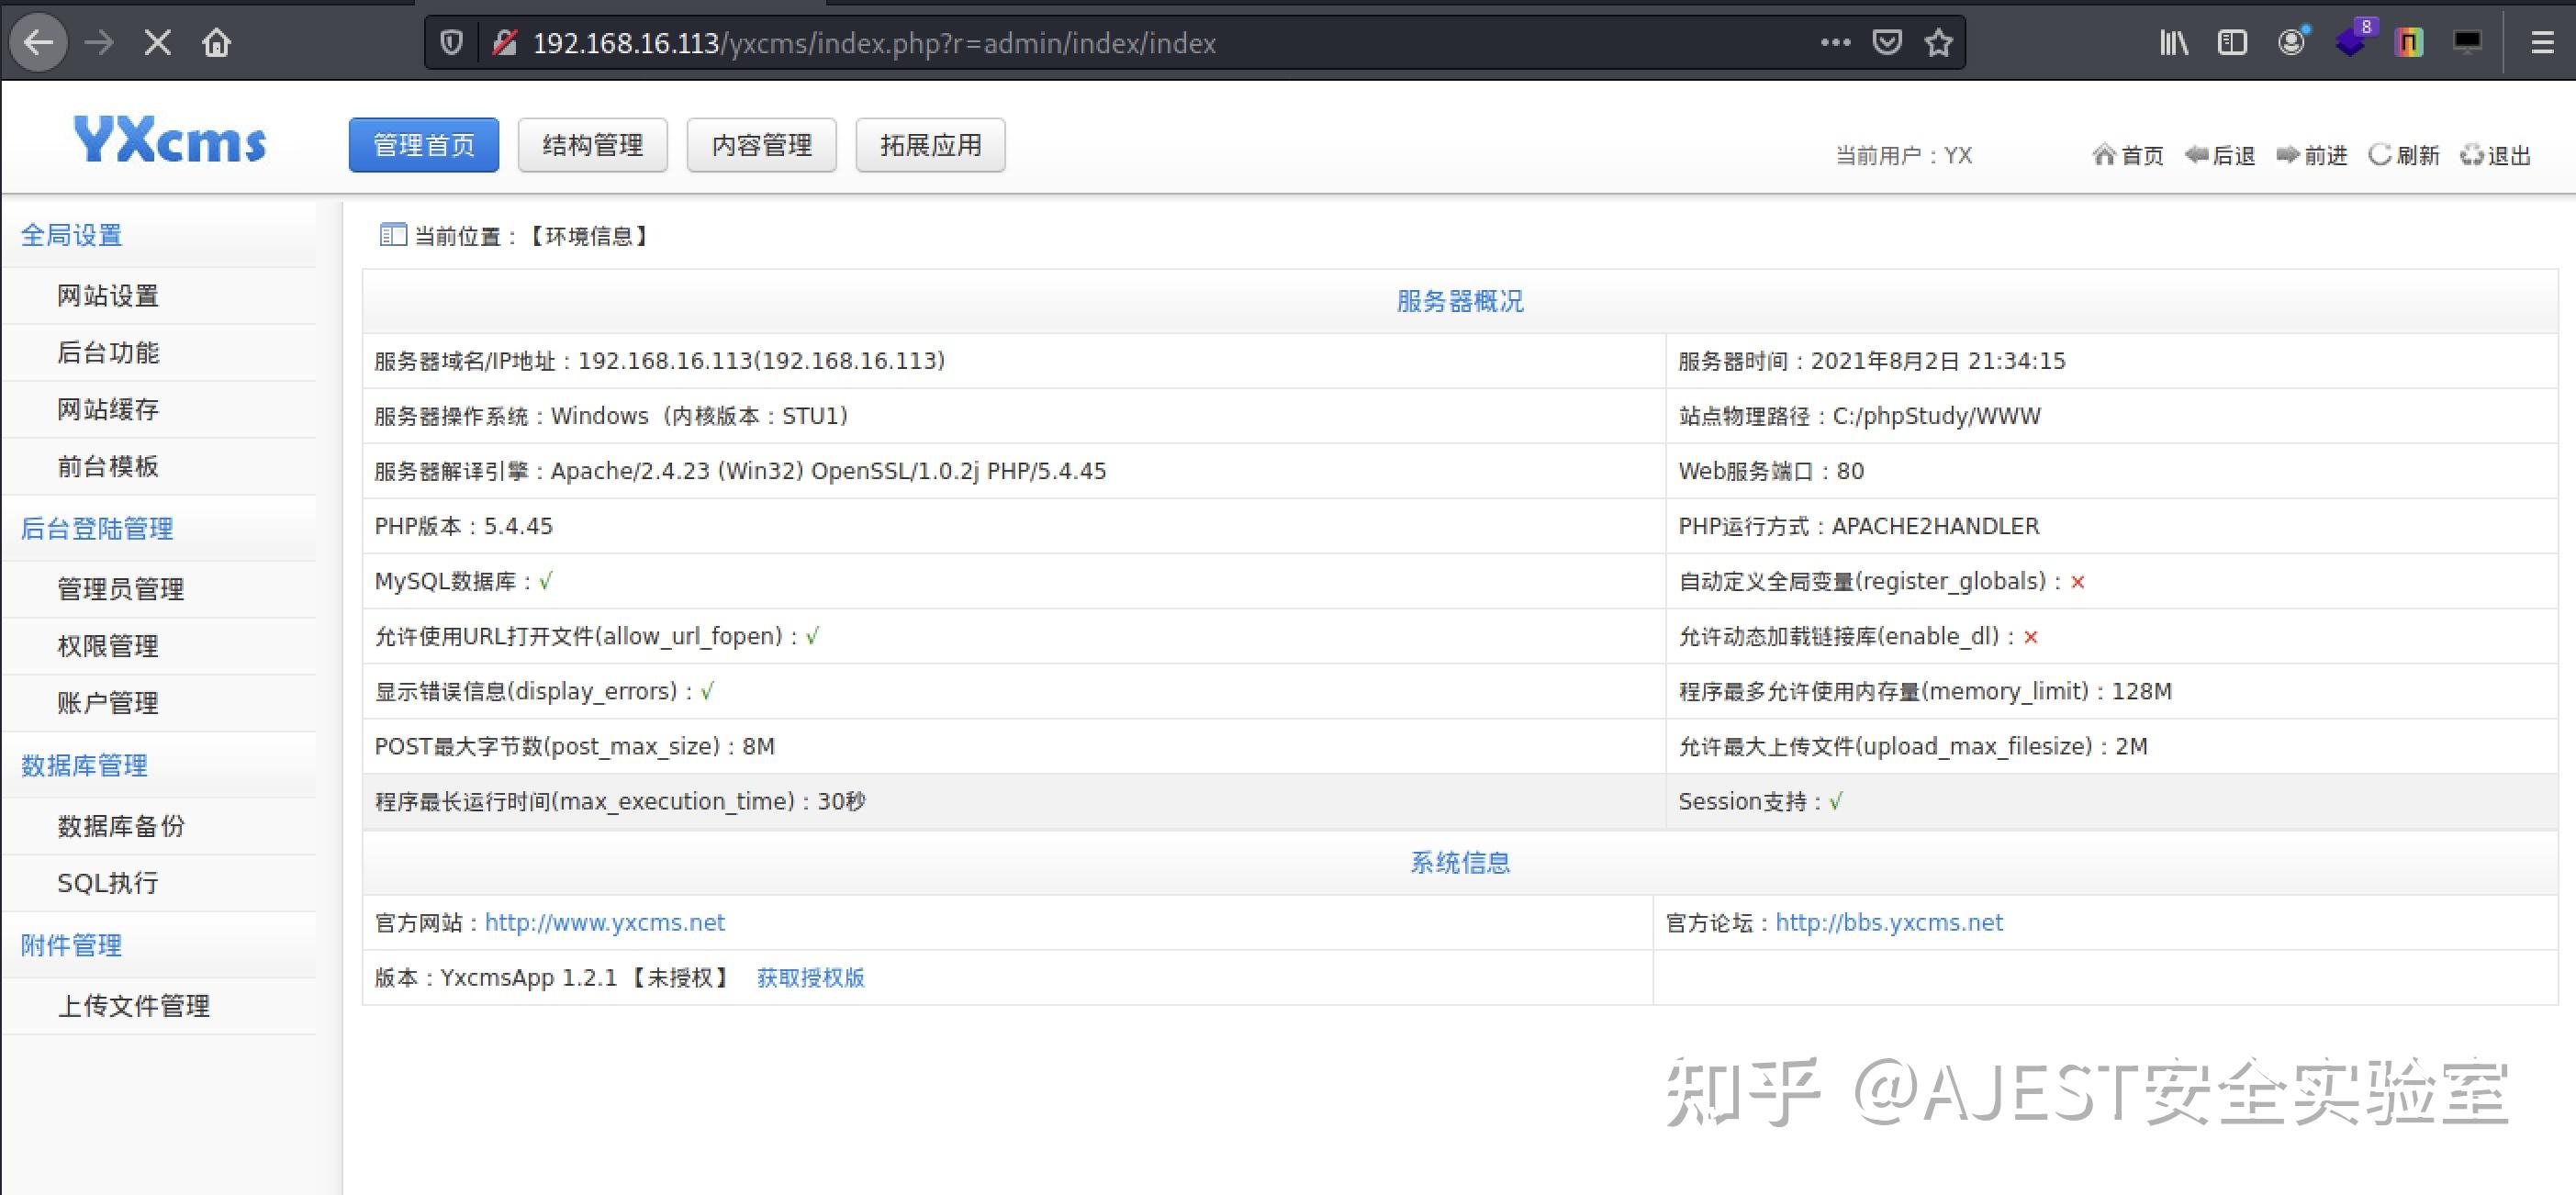The image size is (2576, 1195).
Task: Collapse 后台登陆管理 sidebar section
Action: click(x=97, y=529)
